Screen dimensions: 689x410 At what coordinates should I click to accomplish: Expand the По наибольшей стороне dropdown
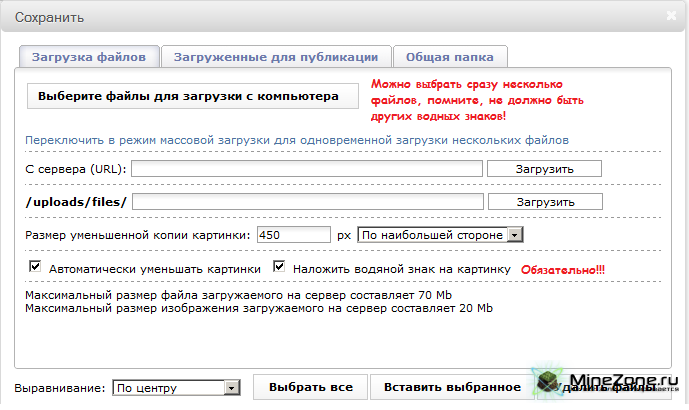coord(441,235)
